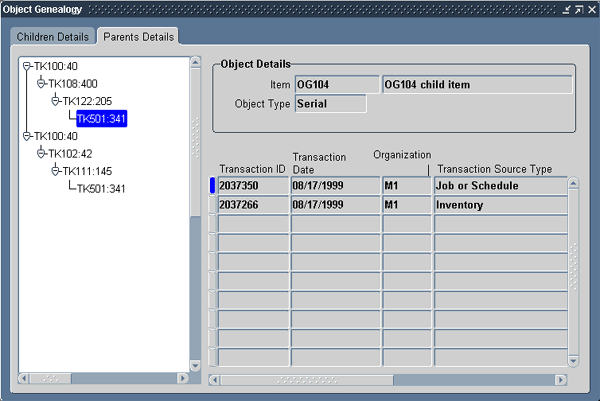Switch to the Children Details tab
The height and width of the screenshot is (401, 600).
[52, 37]
